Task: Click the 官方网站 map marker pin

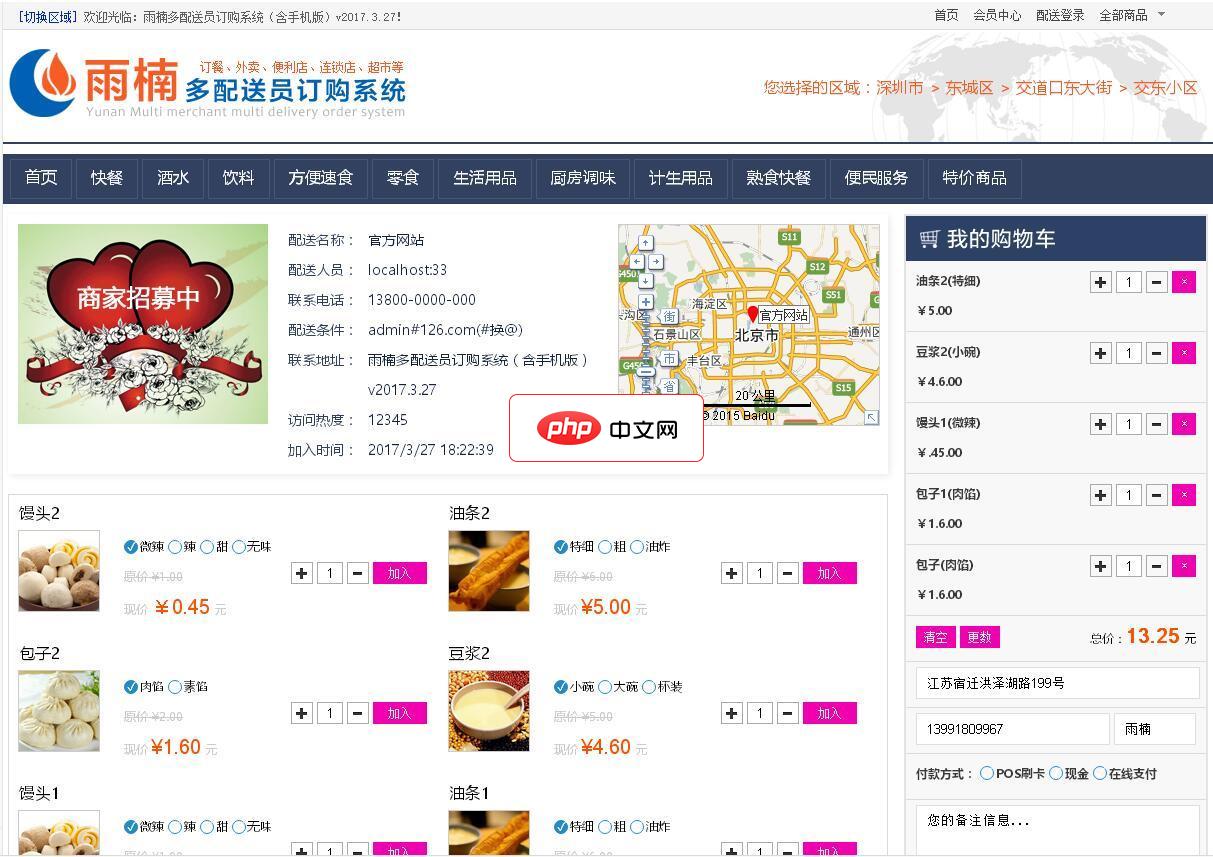Action: (x=752, y=313)
